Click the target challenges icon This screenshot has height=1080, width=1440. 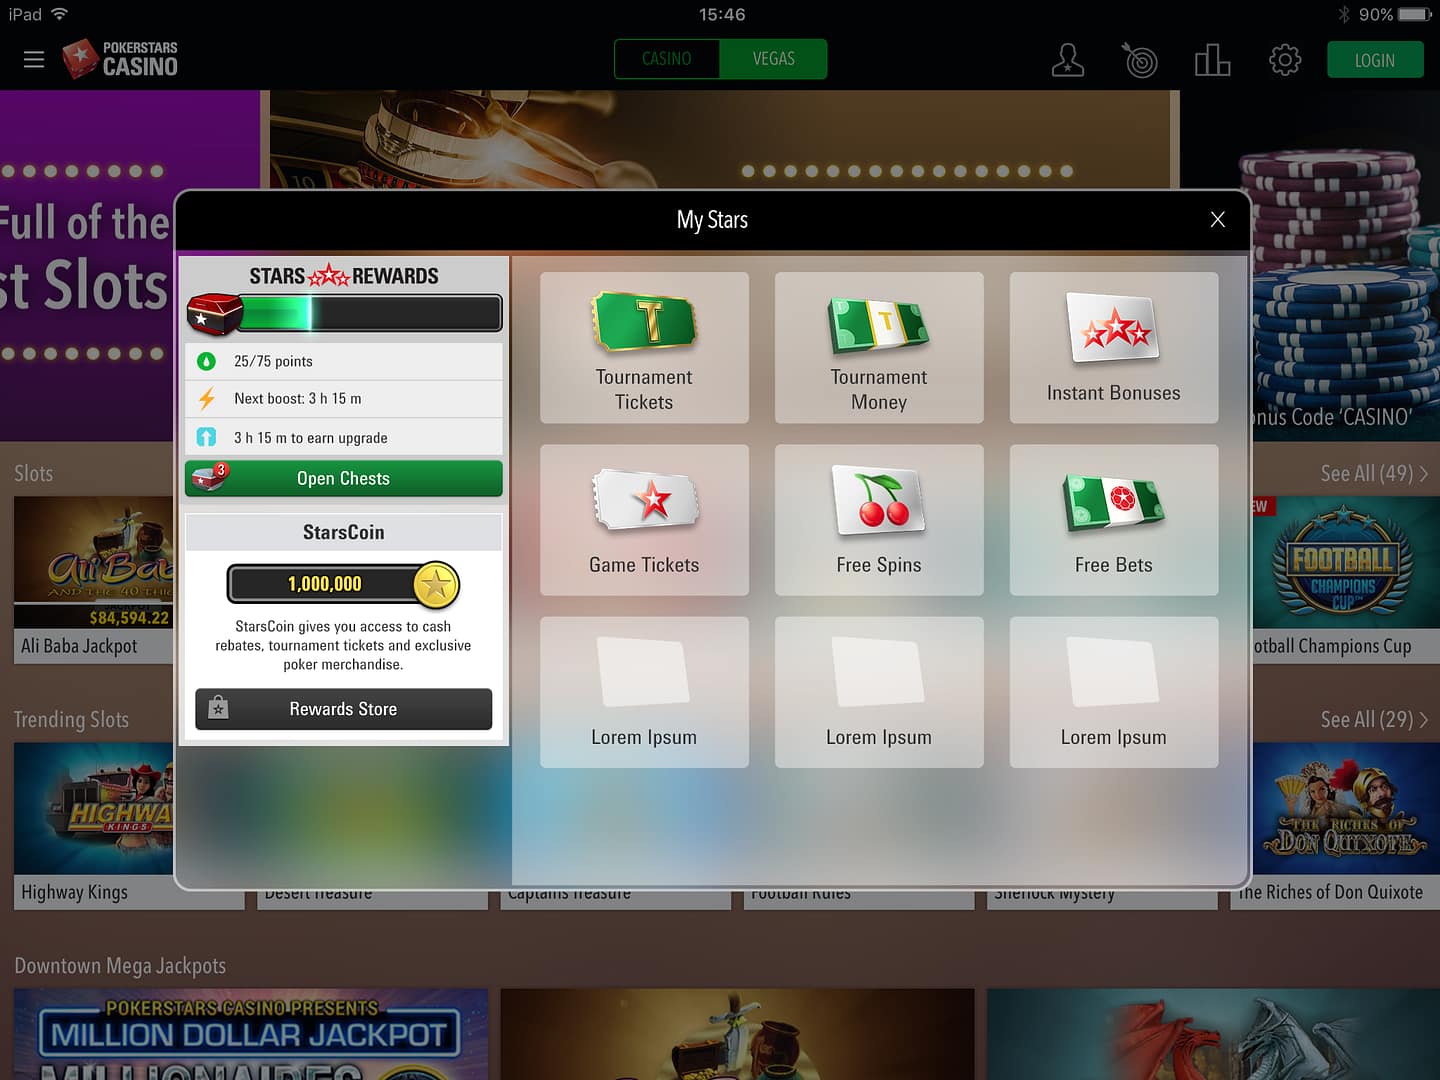[1139, 60]
